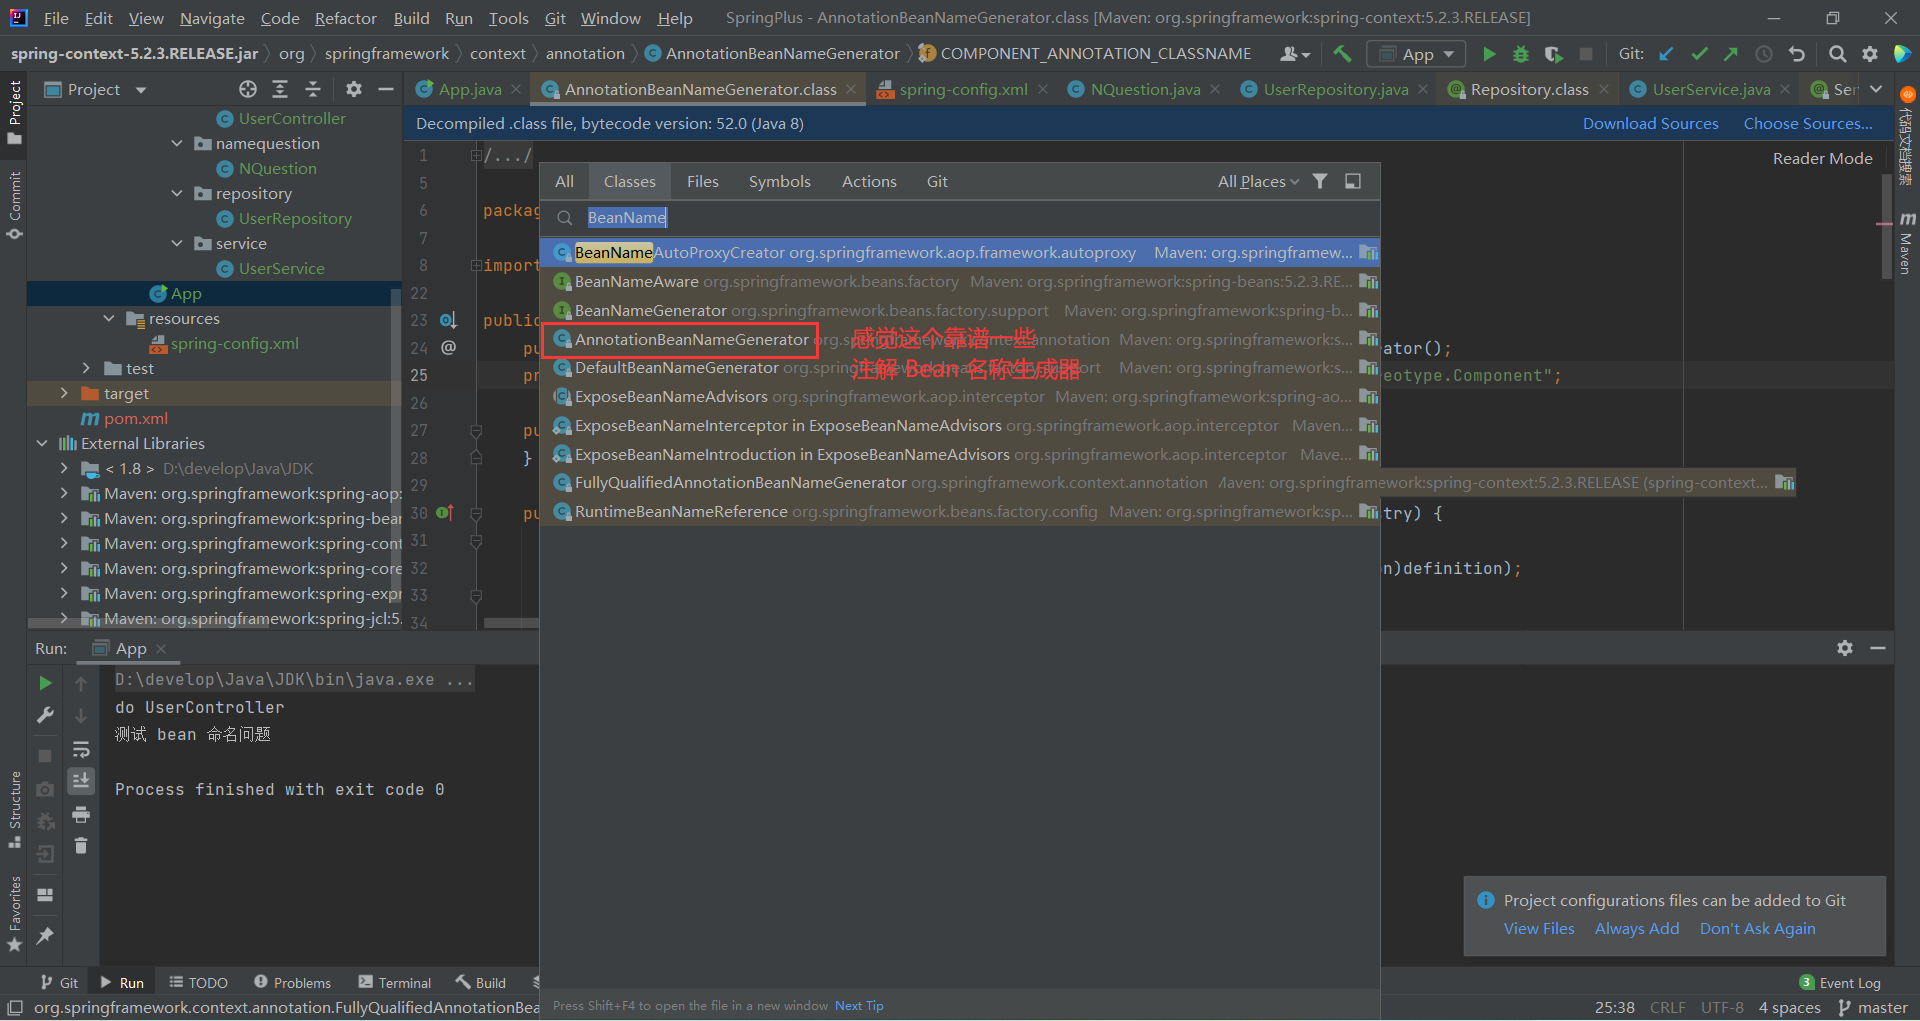The image size is (1920, 1021).
Task: Open the Terminal tool window
Action: coord(395,983)
